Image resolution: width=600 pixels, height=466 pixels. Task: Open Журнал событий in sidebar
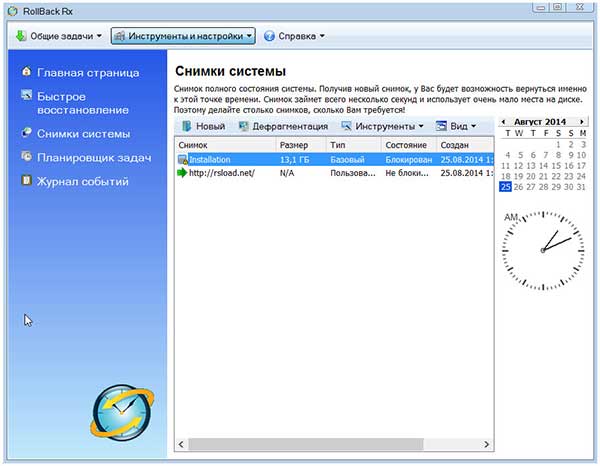coord(83,181)
